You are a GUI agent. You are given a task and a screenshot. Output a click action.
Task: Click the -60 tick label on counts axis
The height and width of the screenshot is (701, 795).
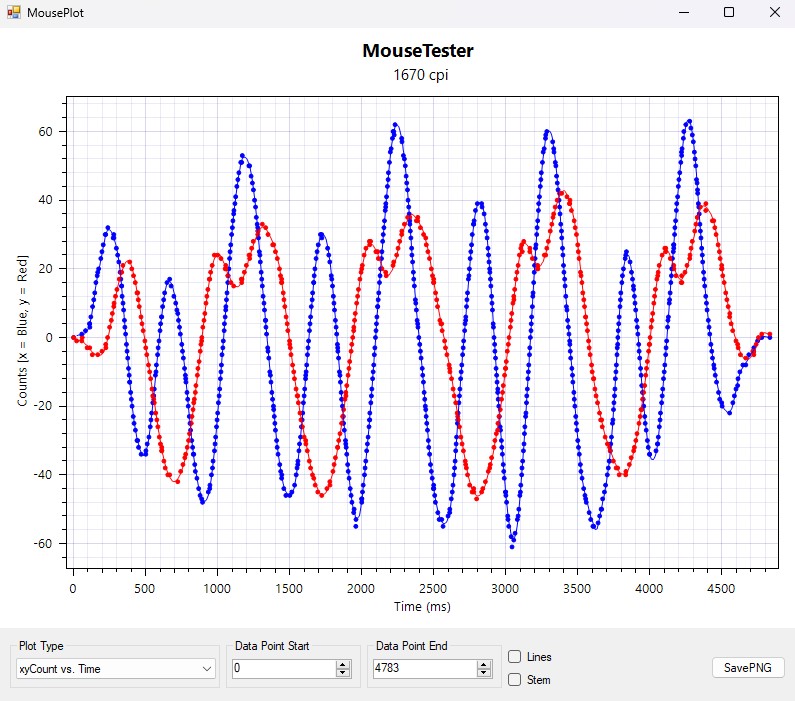point(44,544)
